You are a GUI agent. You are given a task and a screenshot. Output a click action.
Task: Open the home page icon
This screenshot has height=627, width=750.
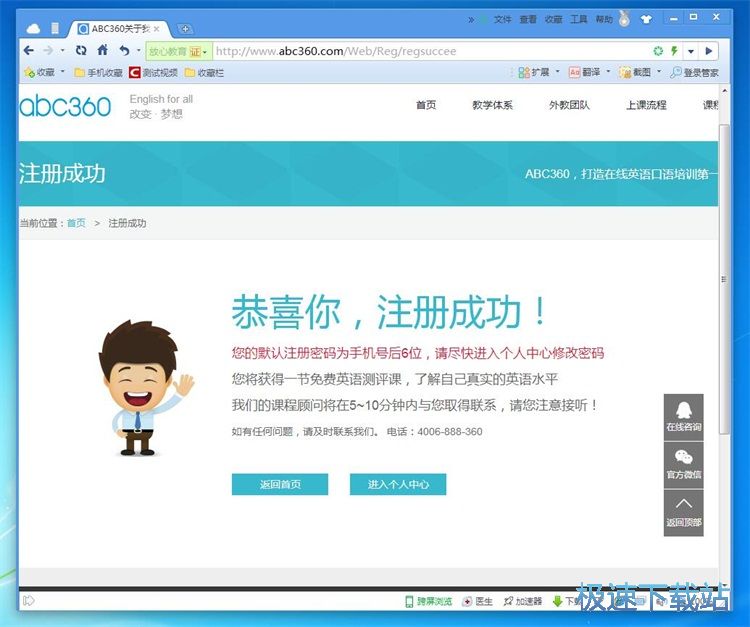pyautogui.click(x=102, y=50)
